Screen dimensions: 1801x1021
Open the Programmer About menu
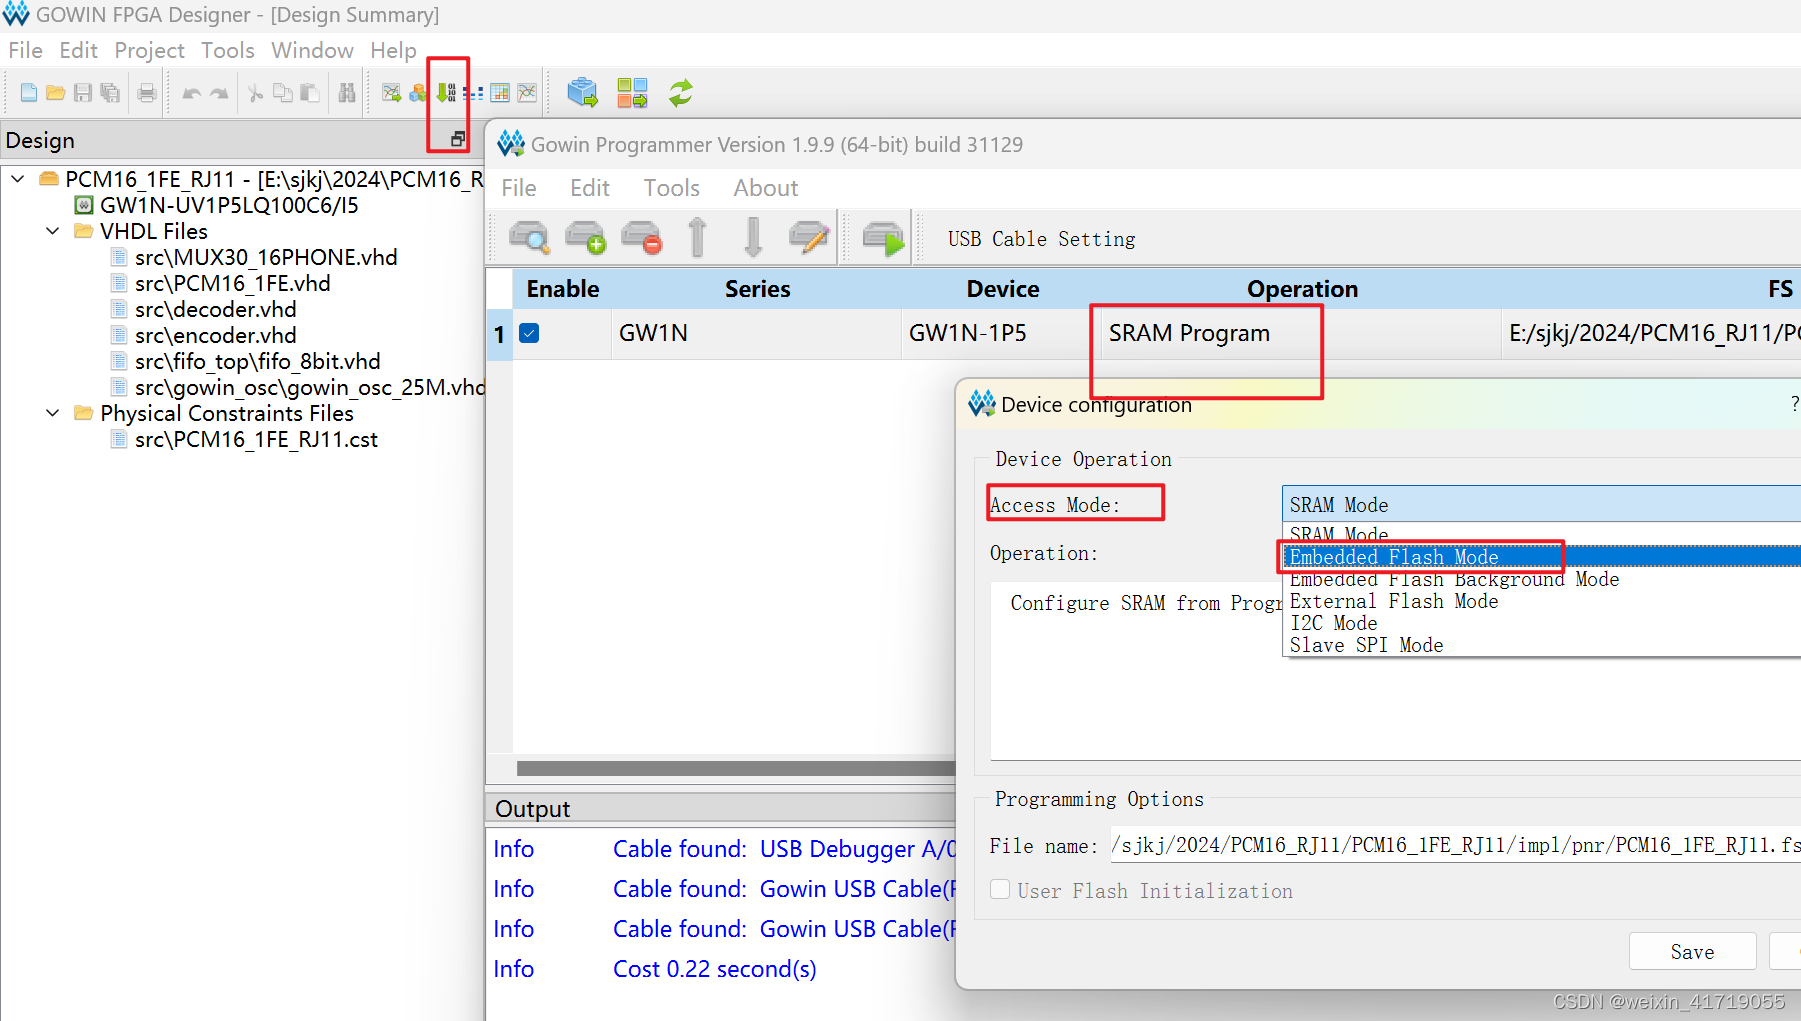766,188
